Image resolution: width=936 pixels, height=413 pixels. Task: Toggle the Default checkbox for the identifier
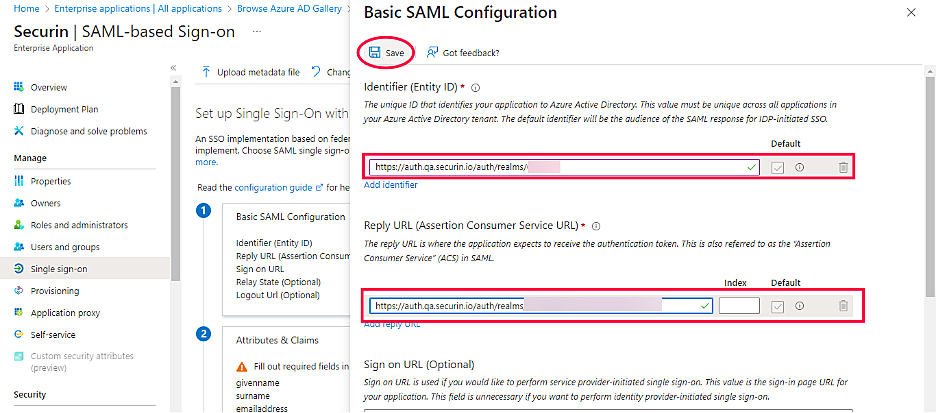click(777, 168)
